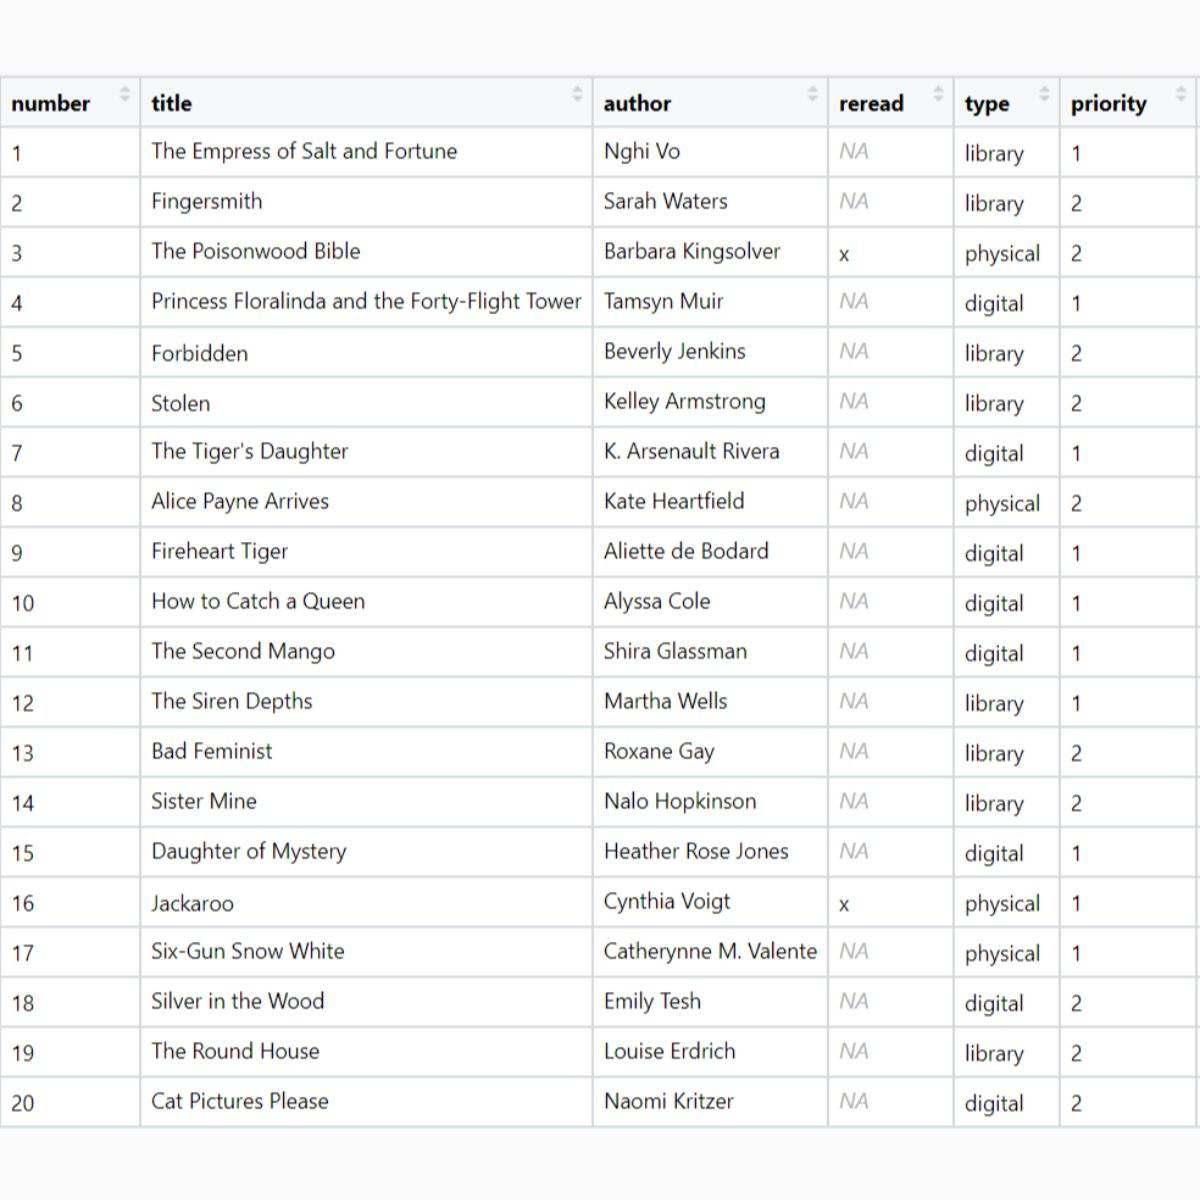Select the 'Bad Feminist' title cell

pyautogui.click(x=212, y=752)
